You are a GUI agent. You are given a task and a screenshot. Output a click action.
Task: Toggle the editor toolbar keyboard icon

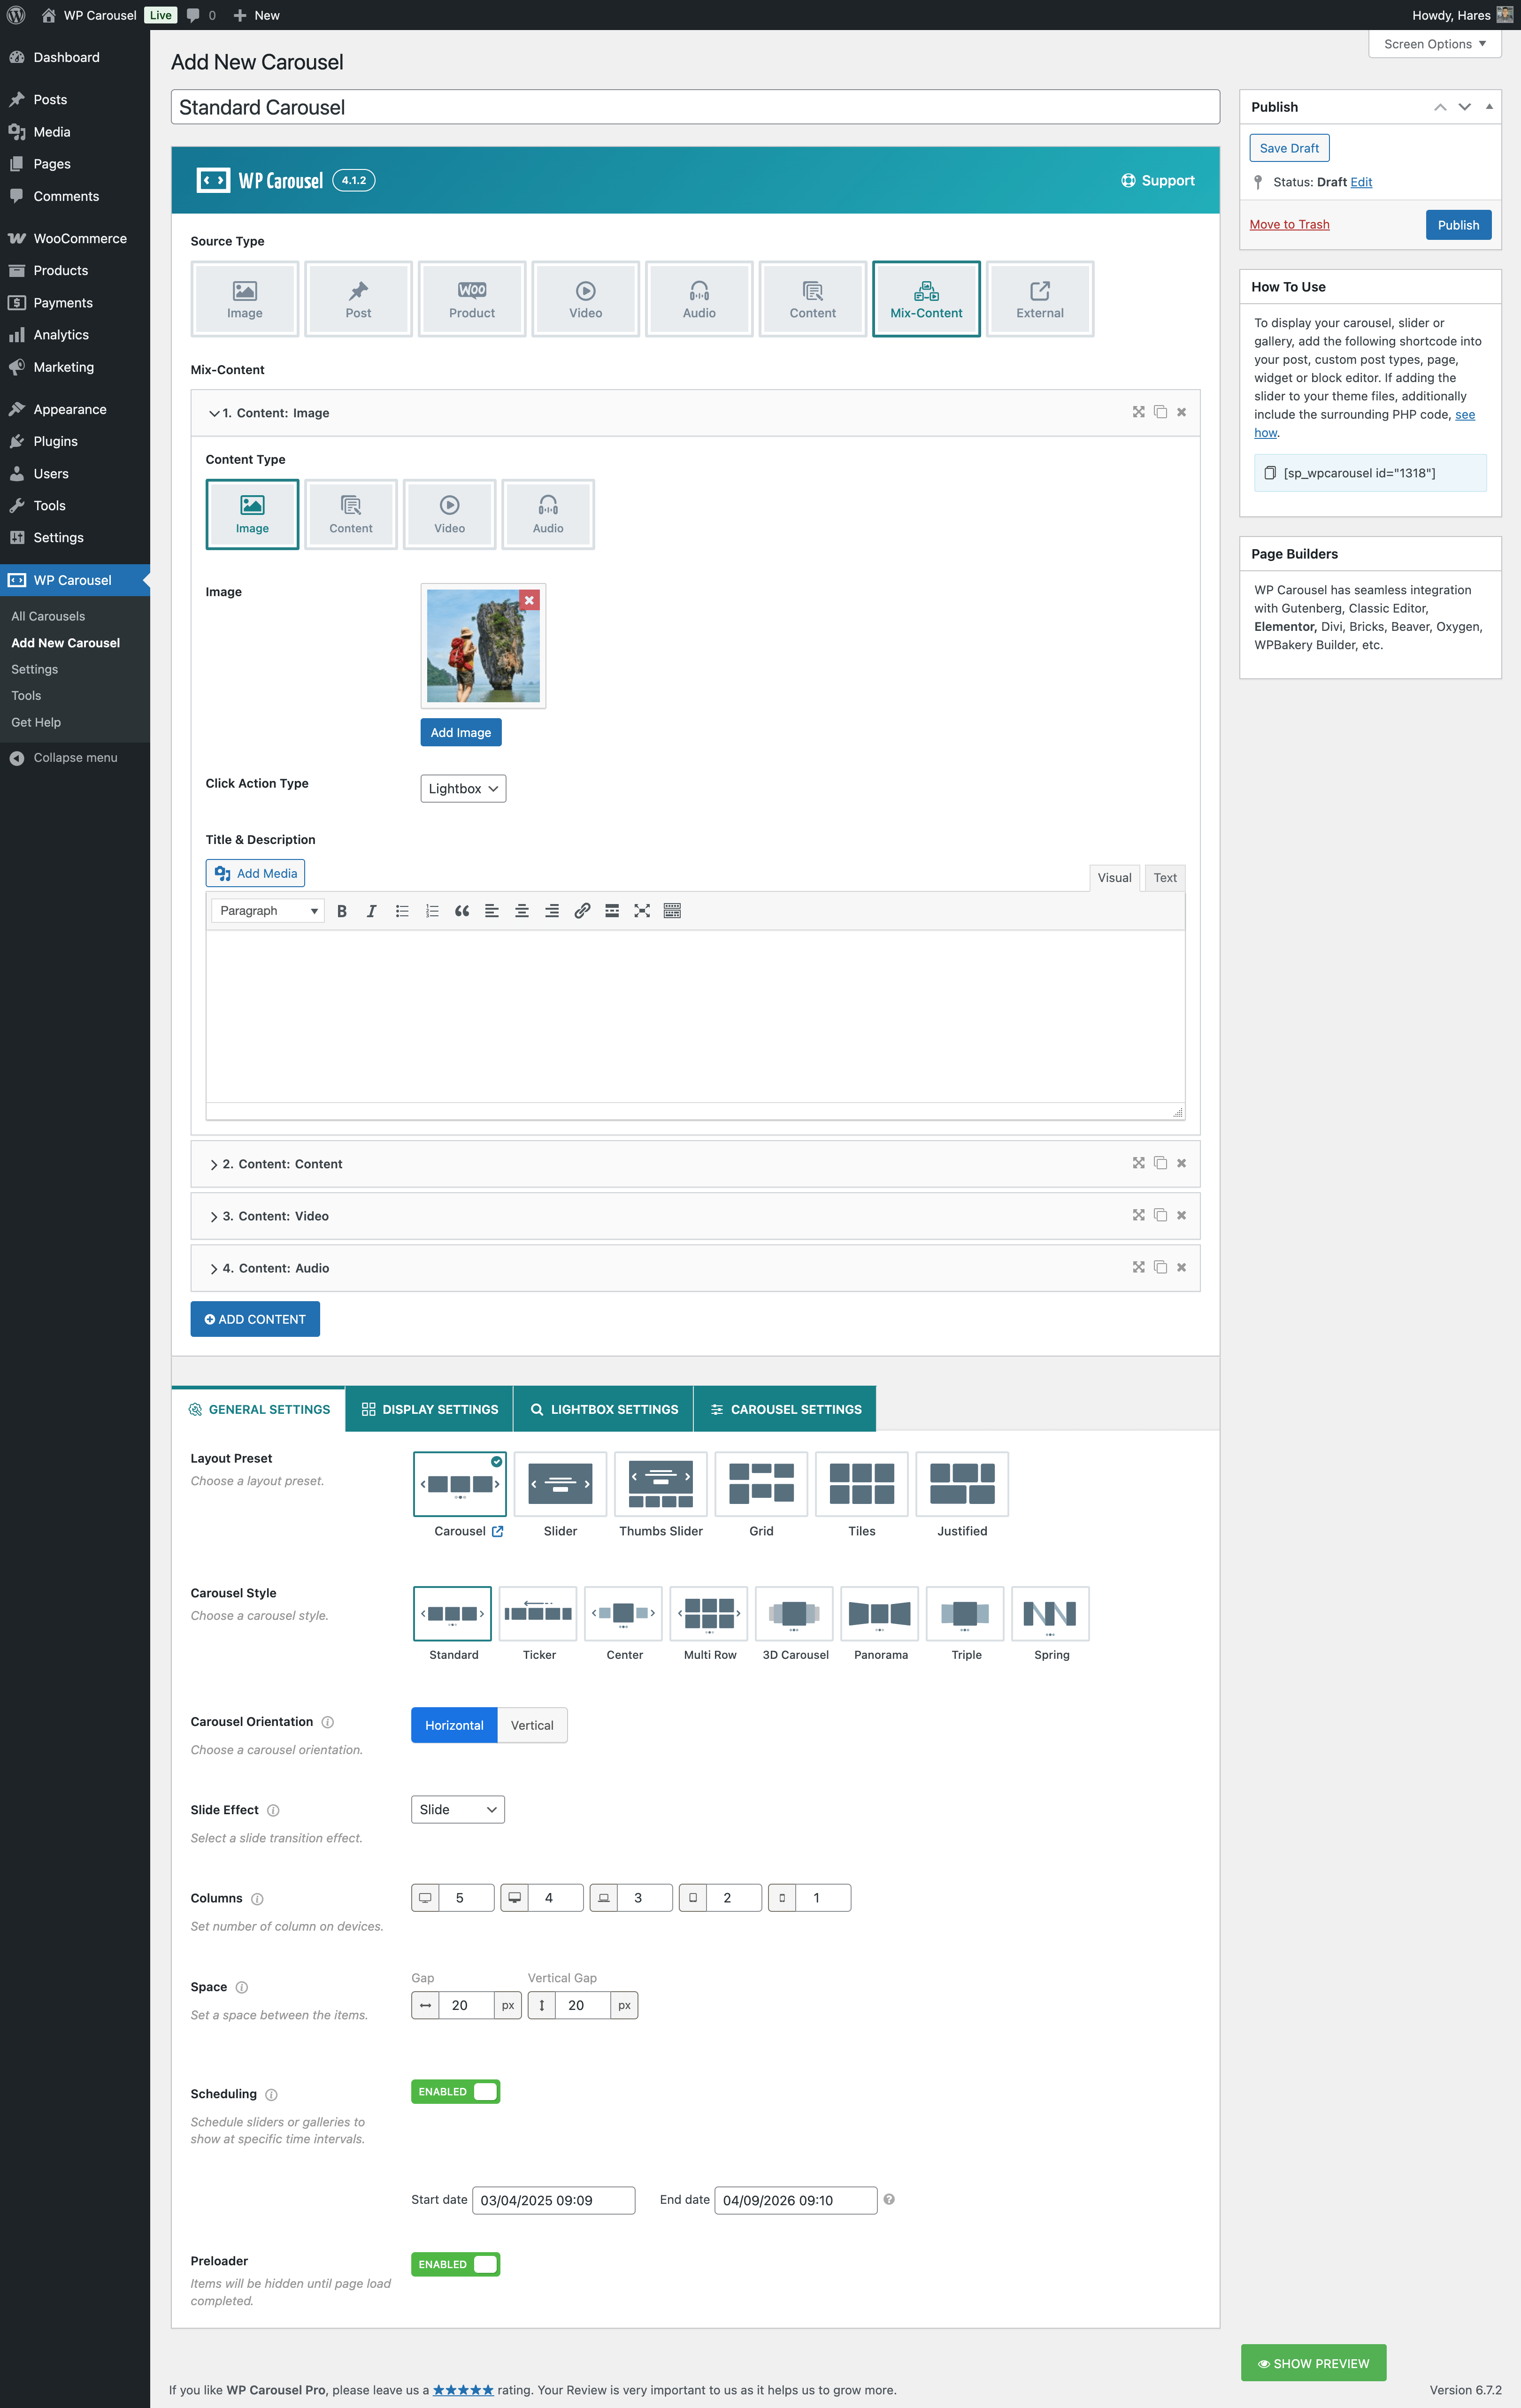[x=672, y=911]
